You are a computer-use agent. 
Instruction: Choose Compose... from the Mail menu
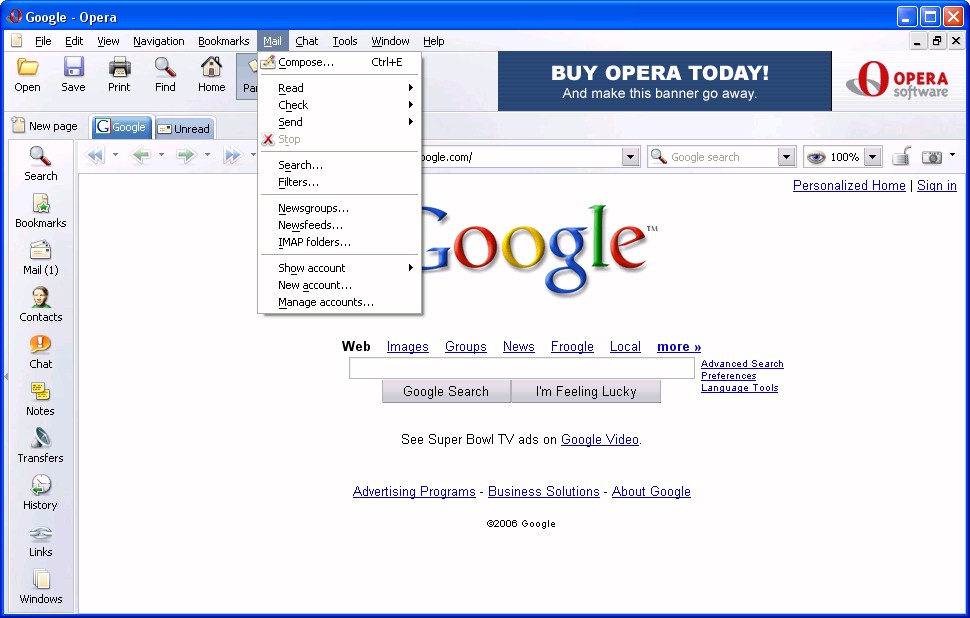tap(340, 62)
